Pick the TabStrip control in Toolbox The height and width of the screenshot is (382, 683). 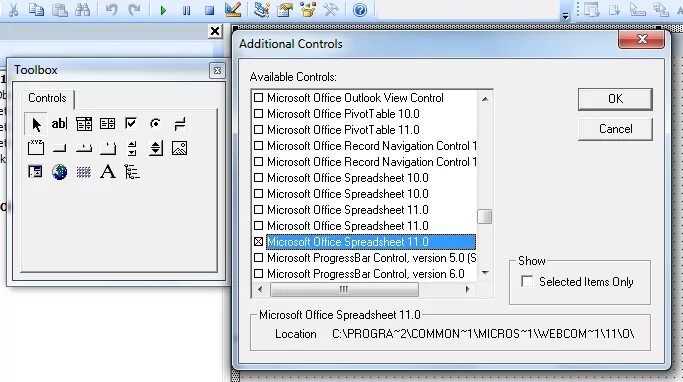point(84,148)
